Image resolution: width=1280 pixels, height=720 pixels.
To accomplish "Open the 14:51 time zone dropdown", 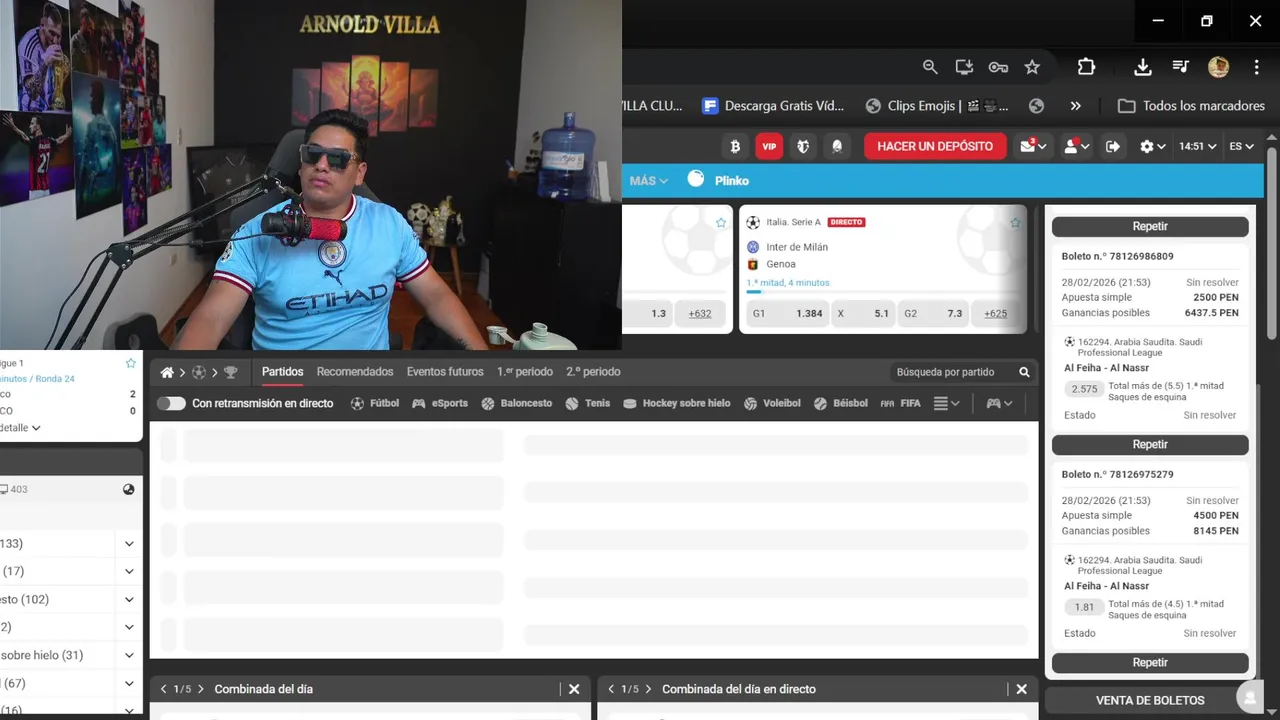I will 1197,146.
